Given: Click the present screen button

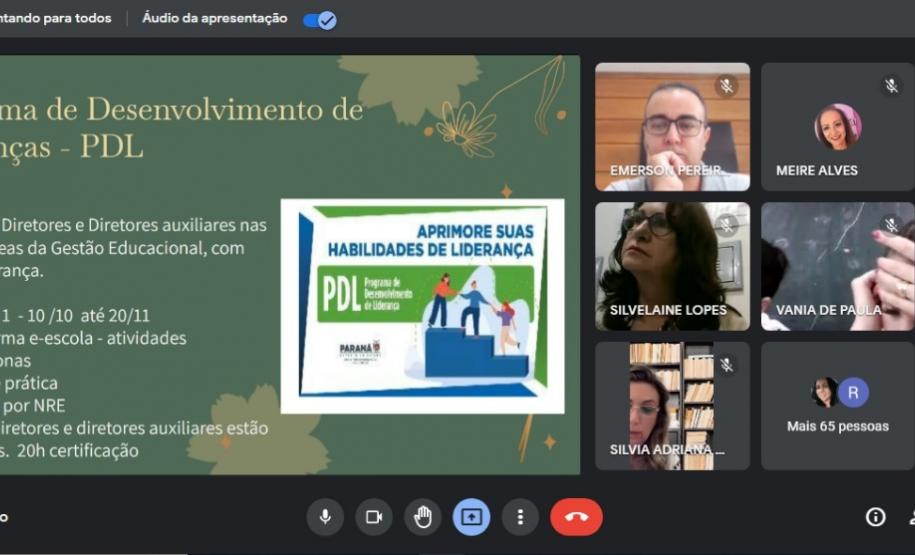Looking at the screenshot, I should [x=471, y=517].
